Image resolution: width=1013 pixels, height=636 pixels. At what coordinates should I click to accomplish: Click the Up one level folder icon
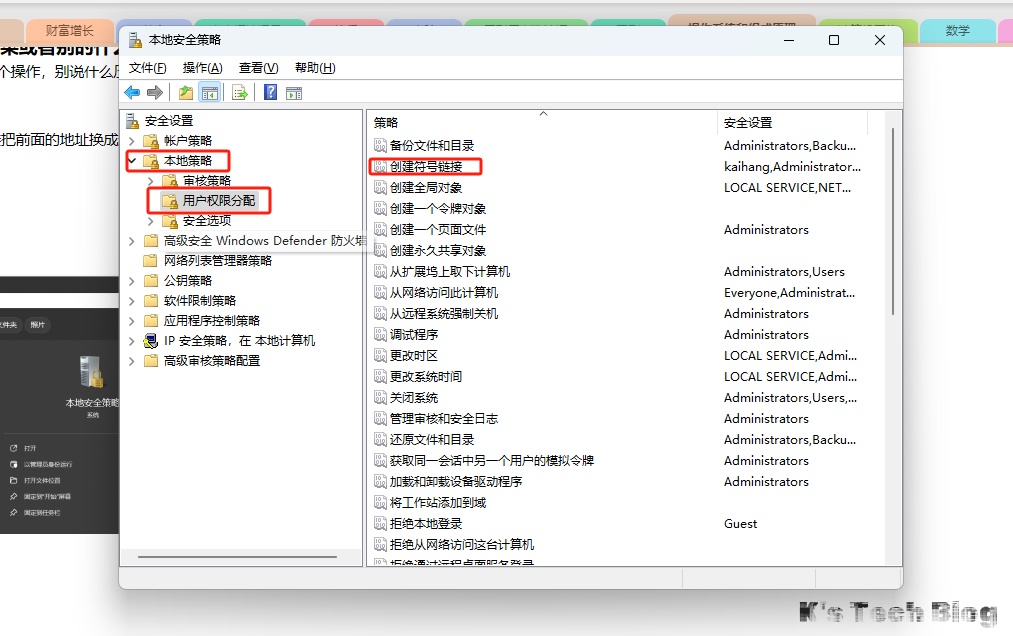click(x=185, y=93)
